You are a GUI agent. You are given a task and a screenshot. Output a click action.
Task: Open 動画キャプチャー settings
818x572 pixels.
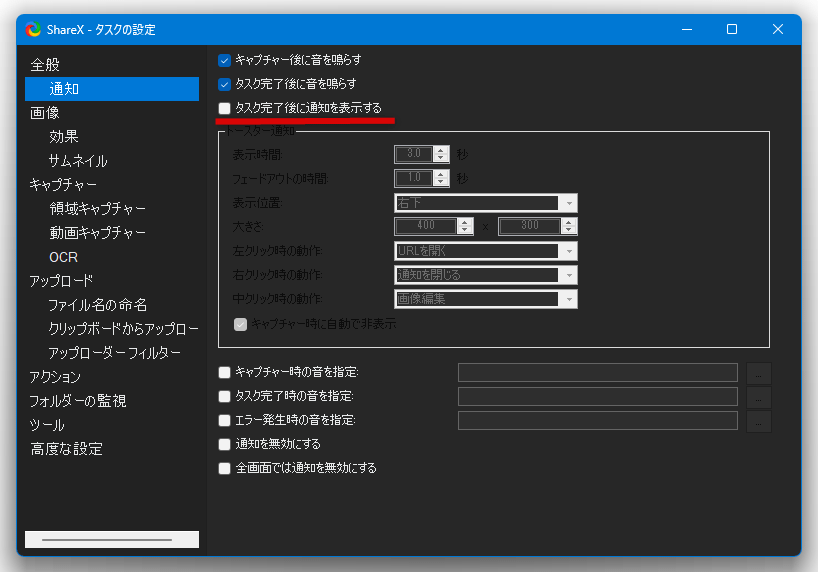point(98,233)
